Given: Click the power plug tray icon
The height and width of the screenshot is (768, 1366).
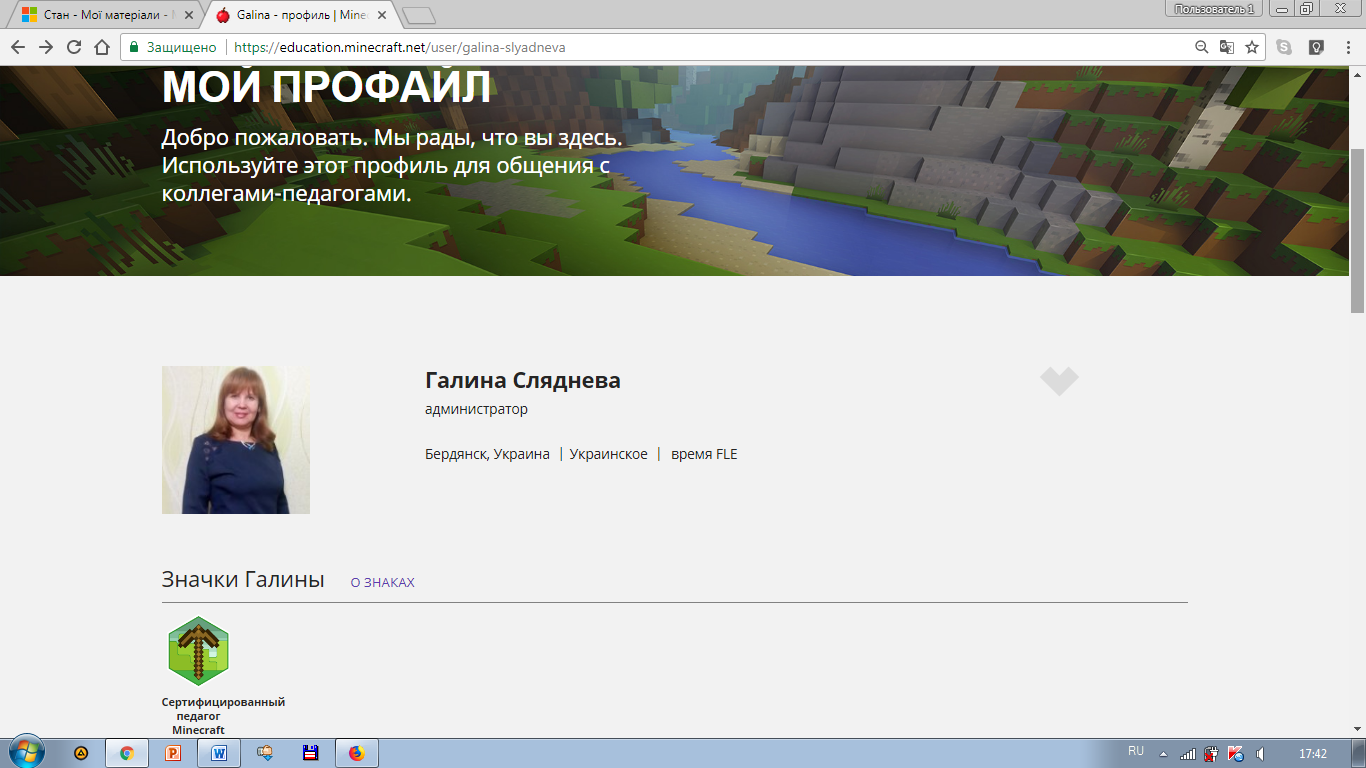Looking at the screenshot, I should (1211, 754).
